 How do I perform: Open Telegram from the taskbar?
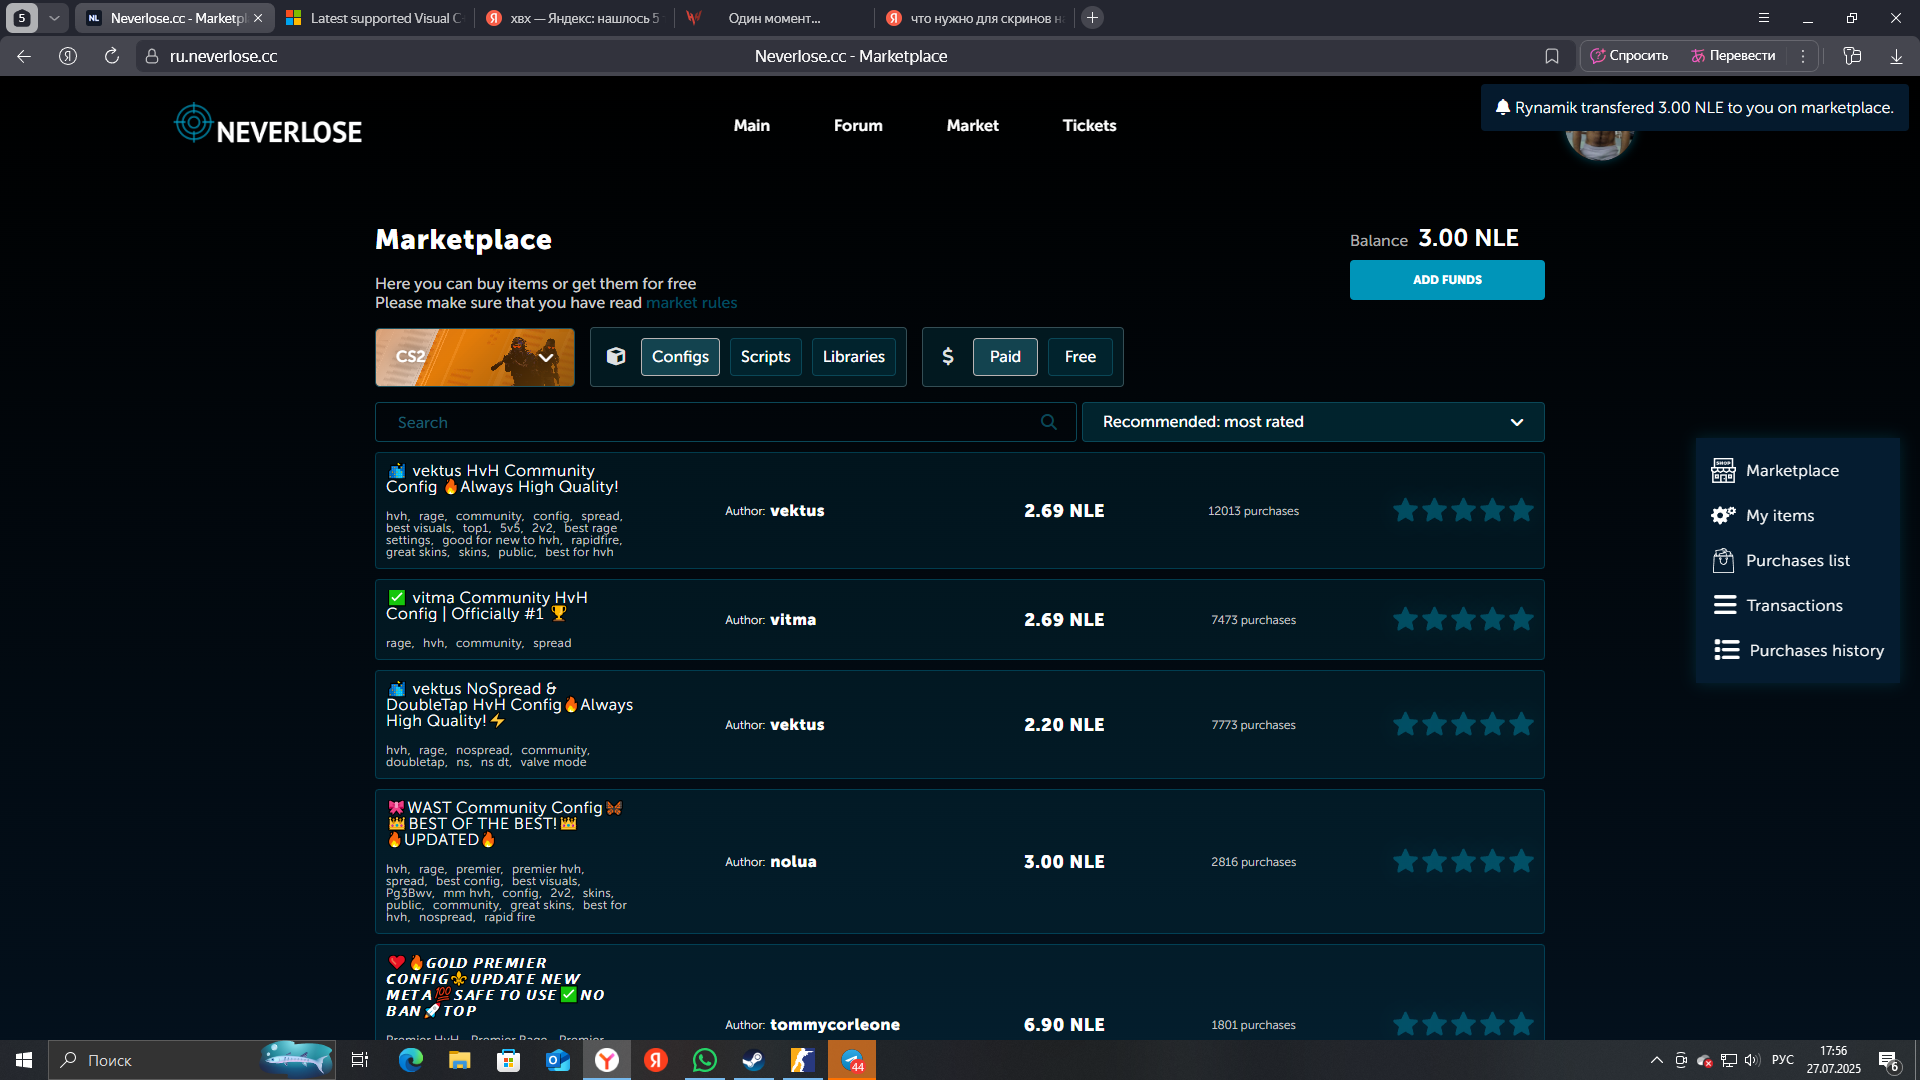point(852,1060)
